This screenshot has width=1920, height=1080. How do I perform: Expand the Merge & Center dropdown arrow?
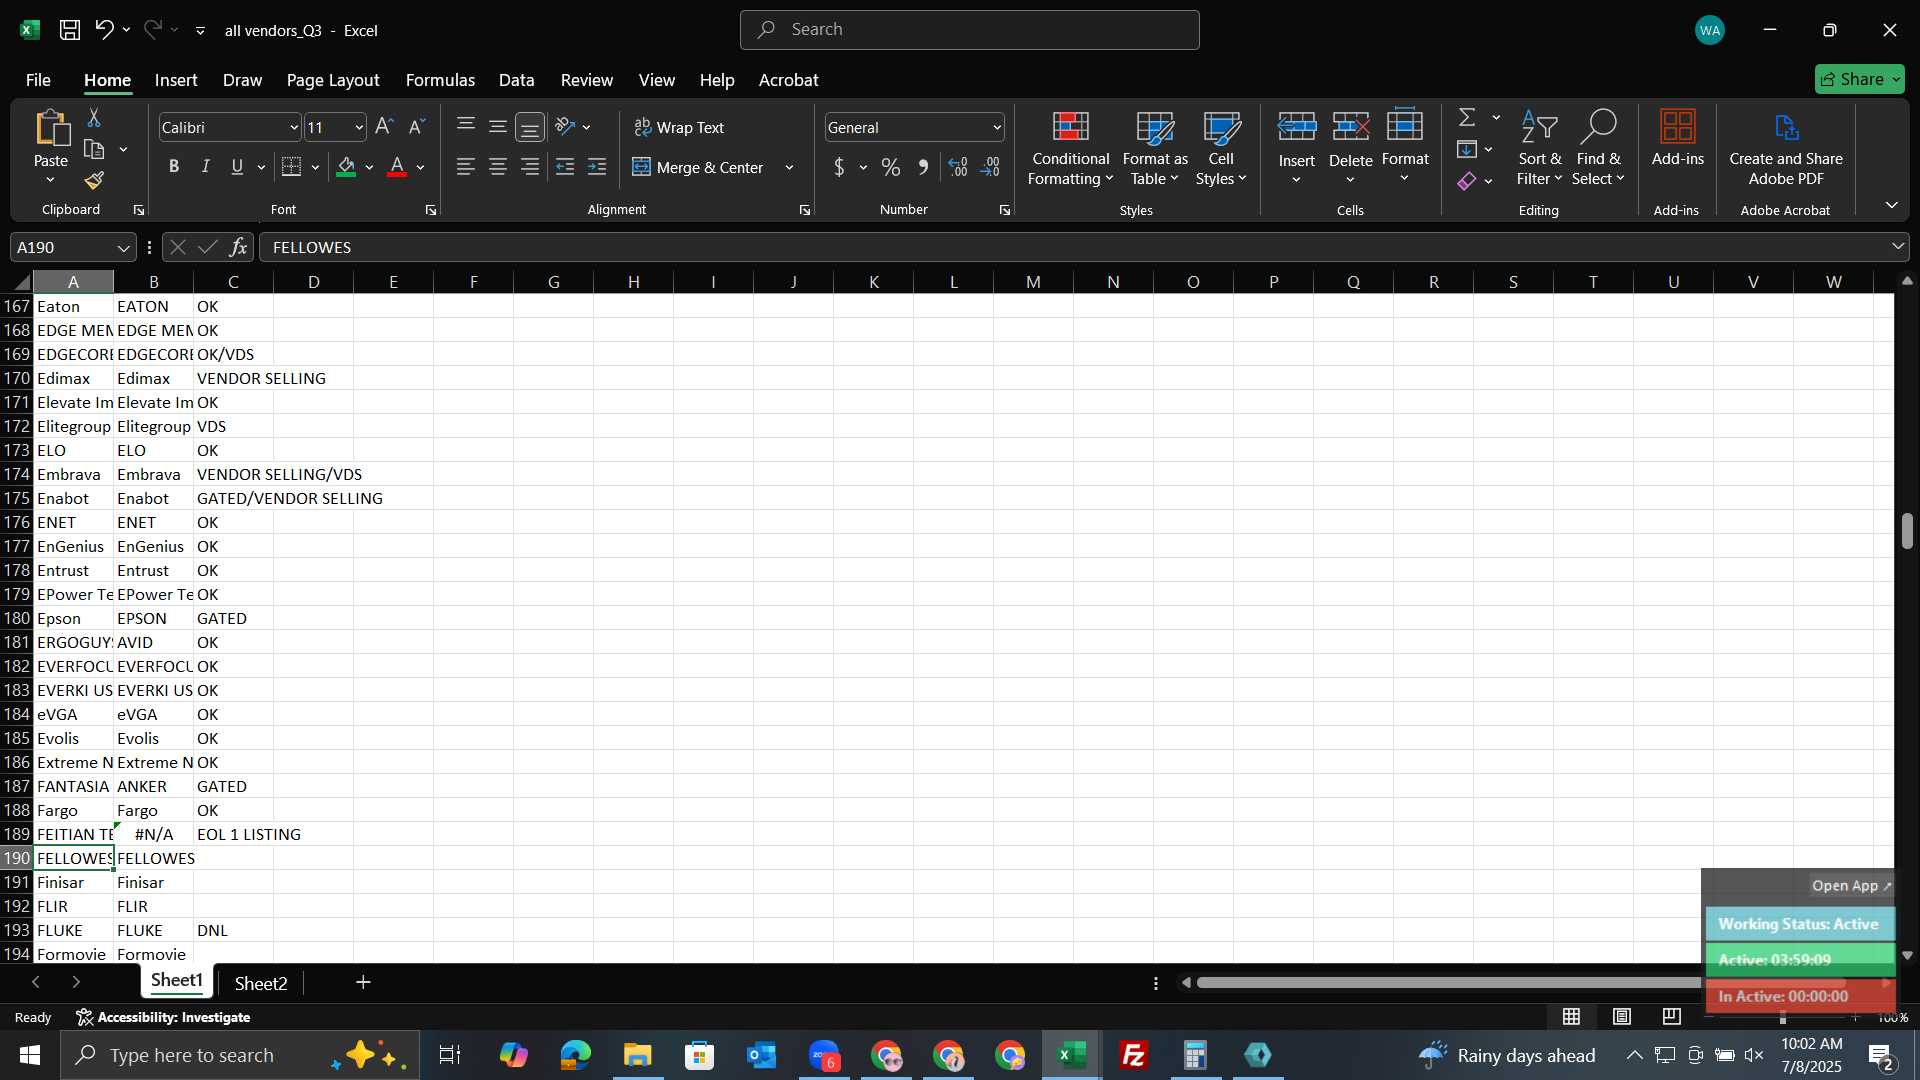(789, 167)
